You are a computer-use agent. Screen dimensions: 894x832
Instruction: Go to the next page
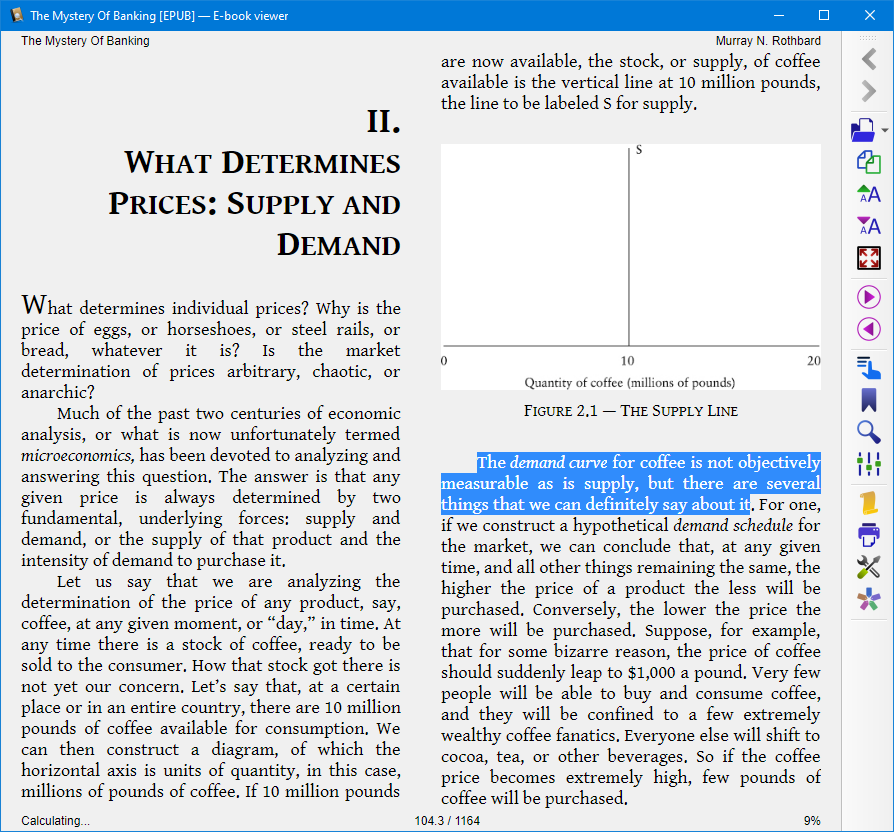tap(868, 297)
